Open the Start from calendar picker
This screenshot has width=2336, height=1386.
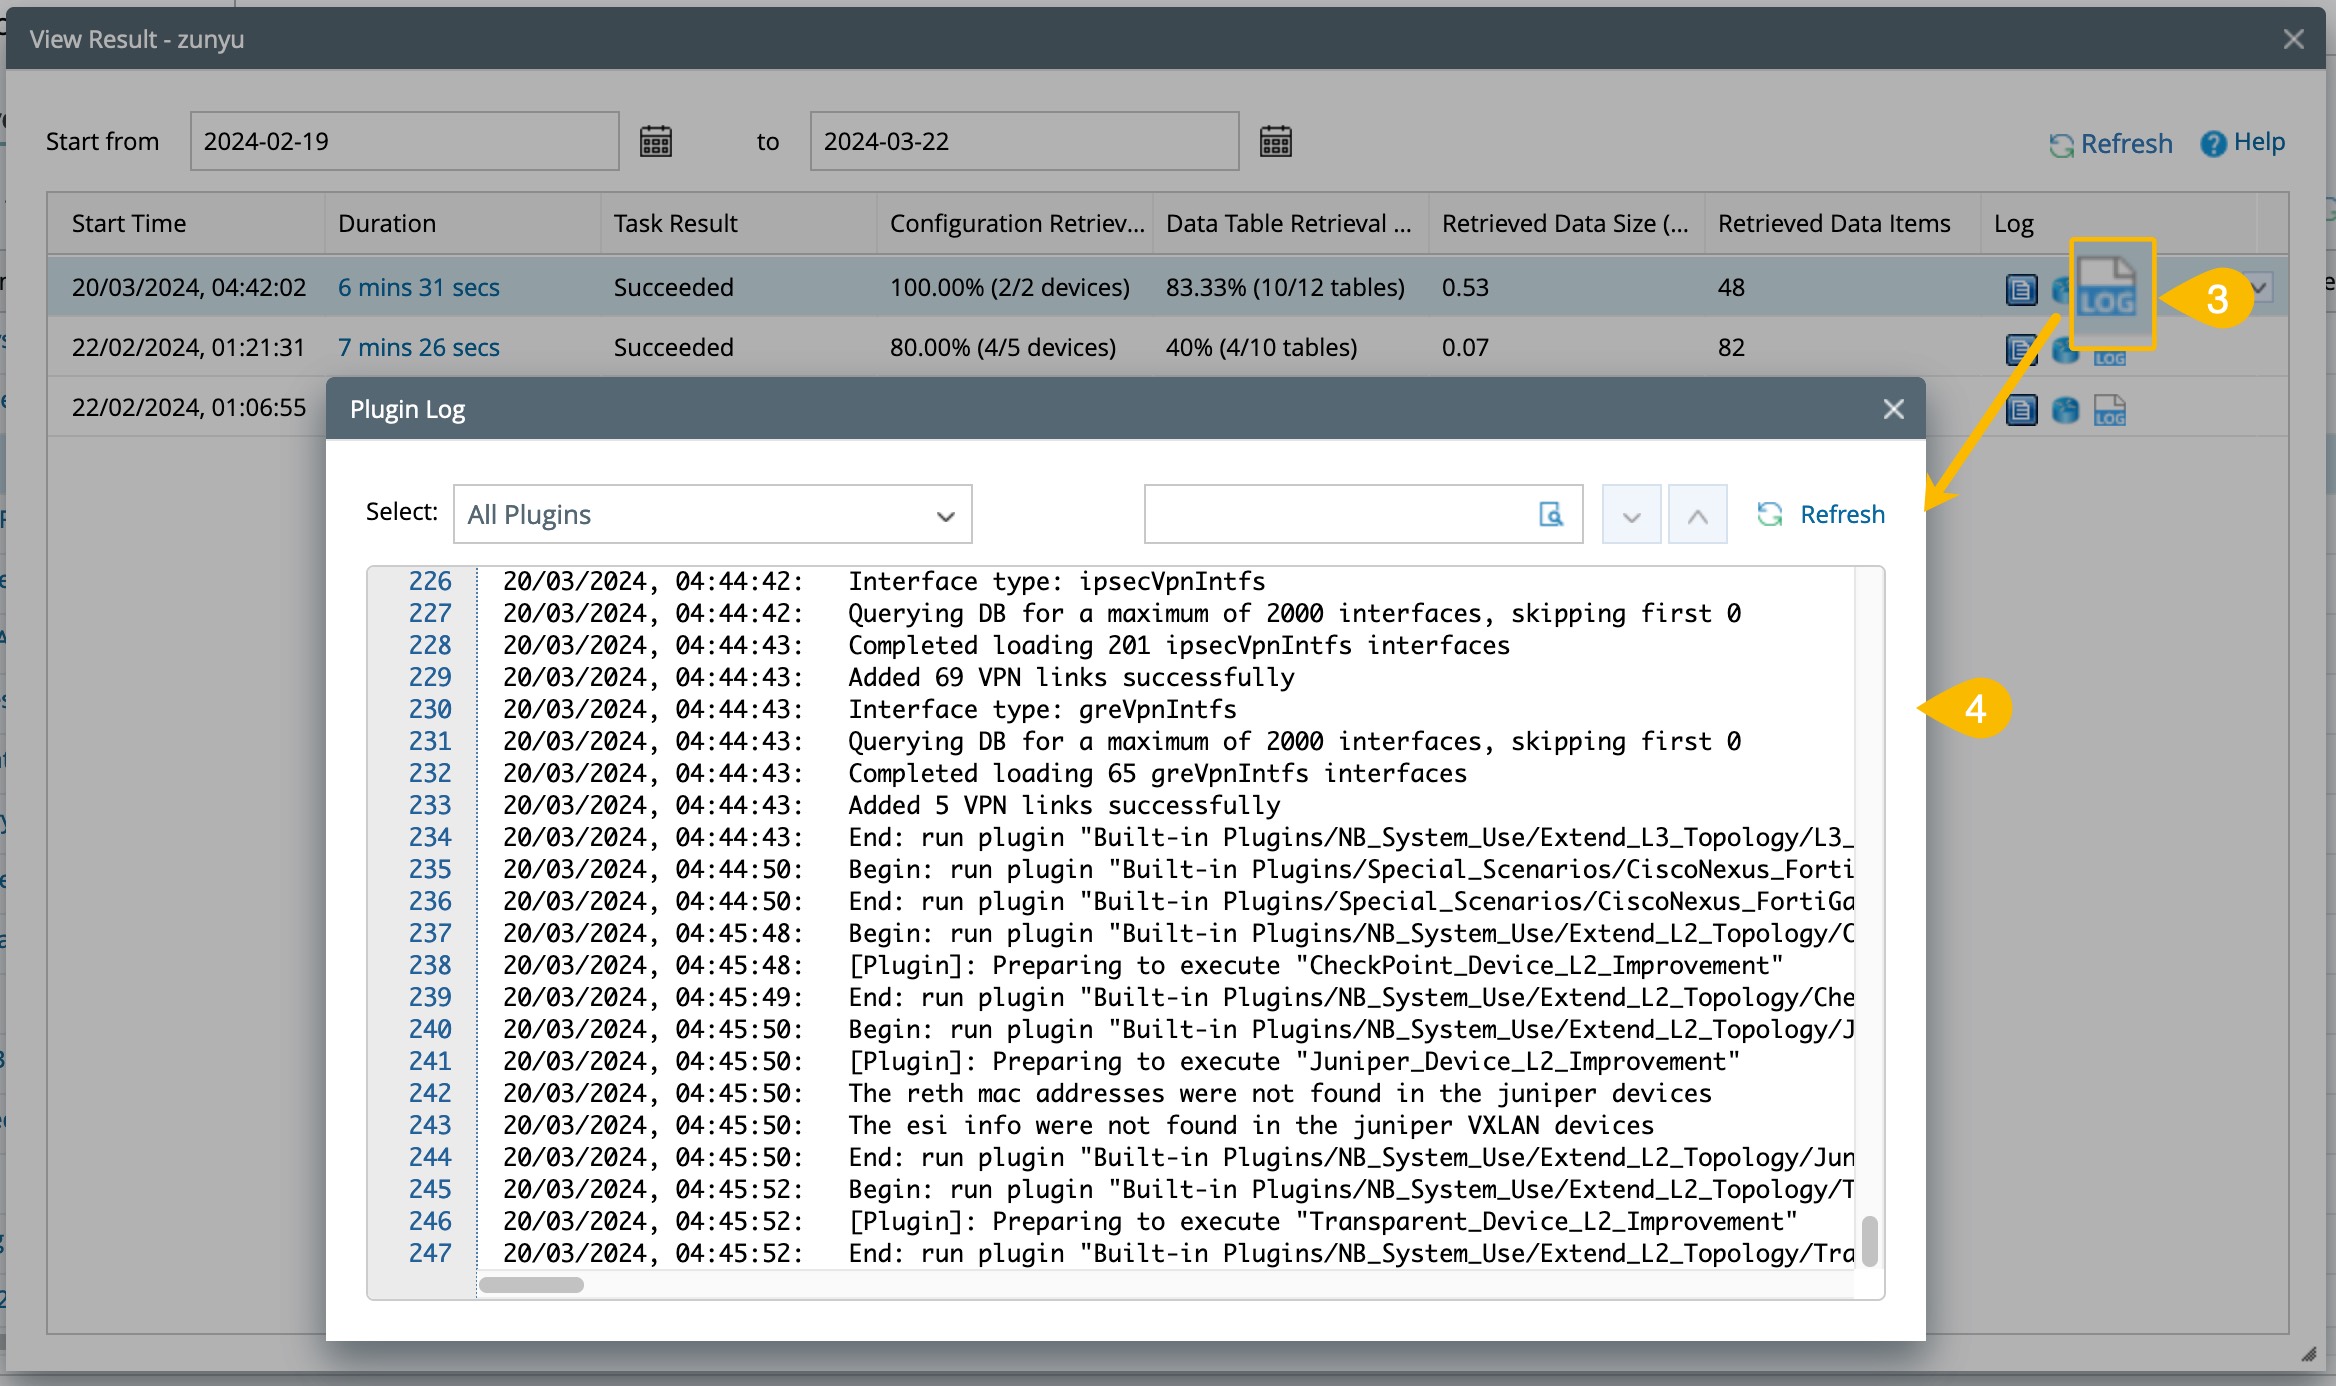point(656,142)
